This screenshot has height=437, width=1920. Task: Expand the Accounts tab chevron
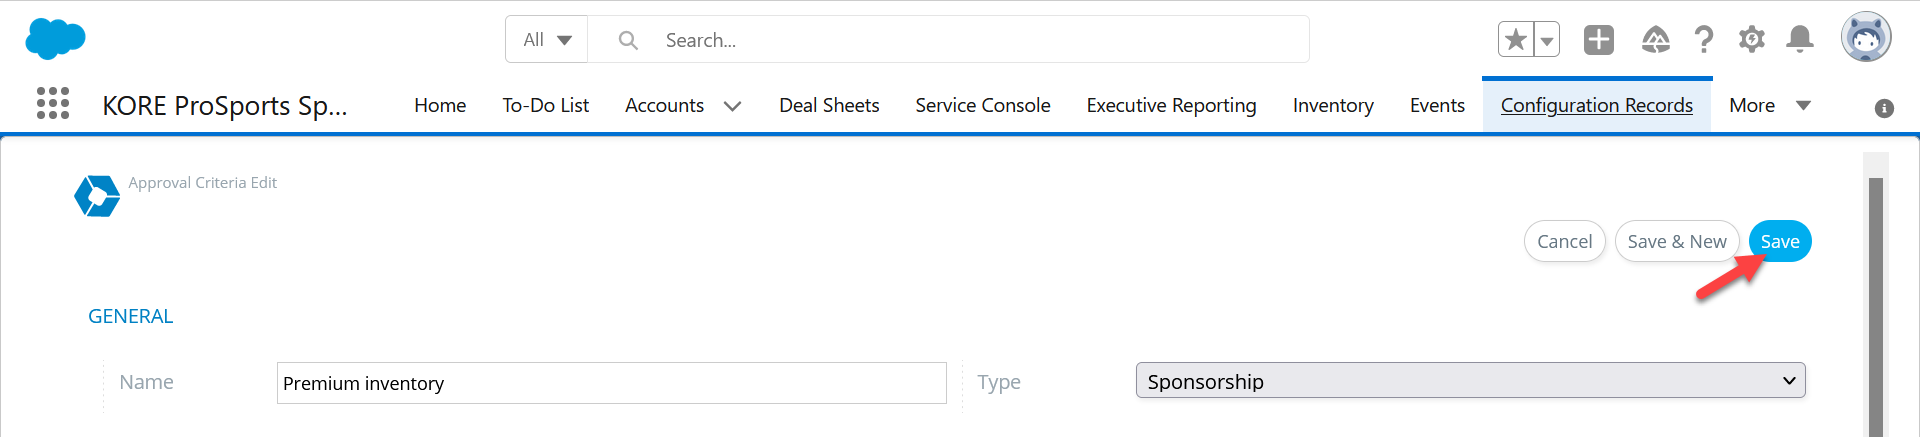(732, 106)
